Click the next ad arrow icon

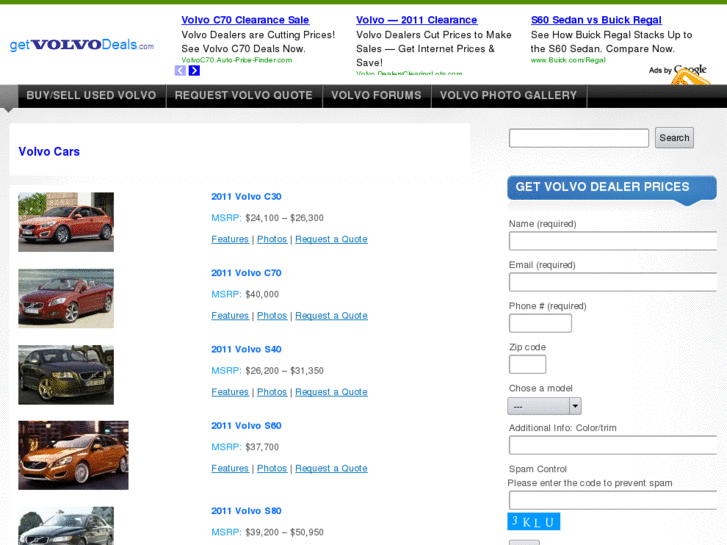coord(194,71)
